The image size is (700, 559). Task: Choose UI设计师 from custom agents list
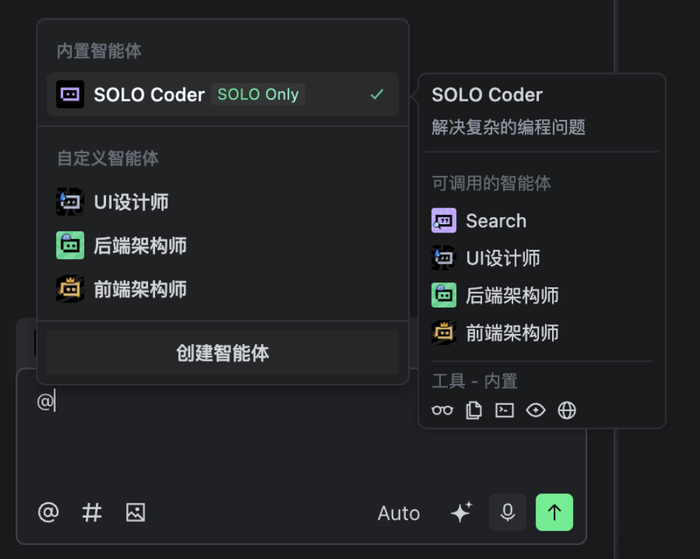[130, 202]
